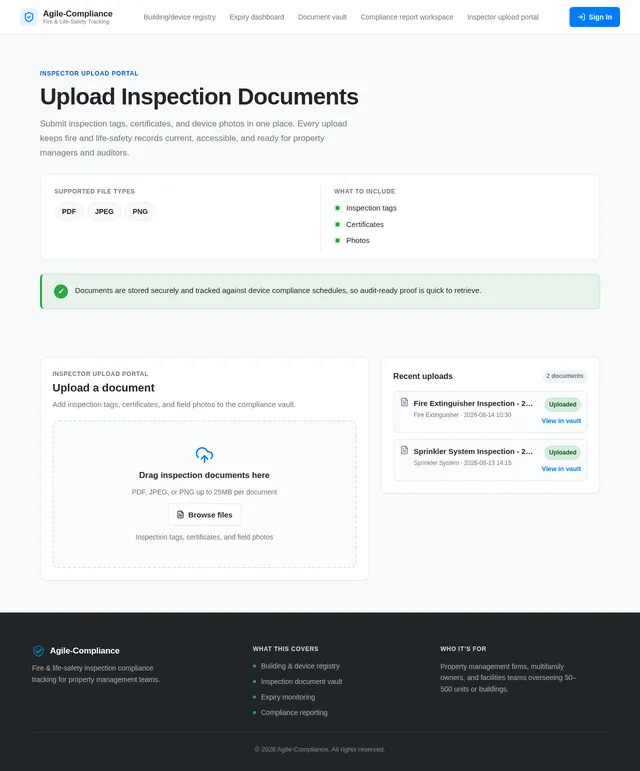Screen dimensions: 640x771
Task: Click the document icon beside Fire Extinguisher Inspection
Action: click(x=404, y=402)
